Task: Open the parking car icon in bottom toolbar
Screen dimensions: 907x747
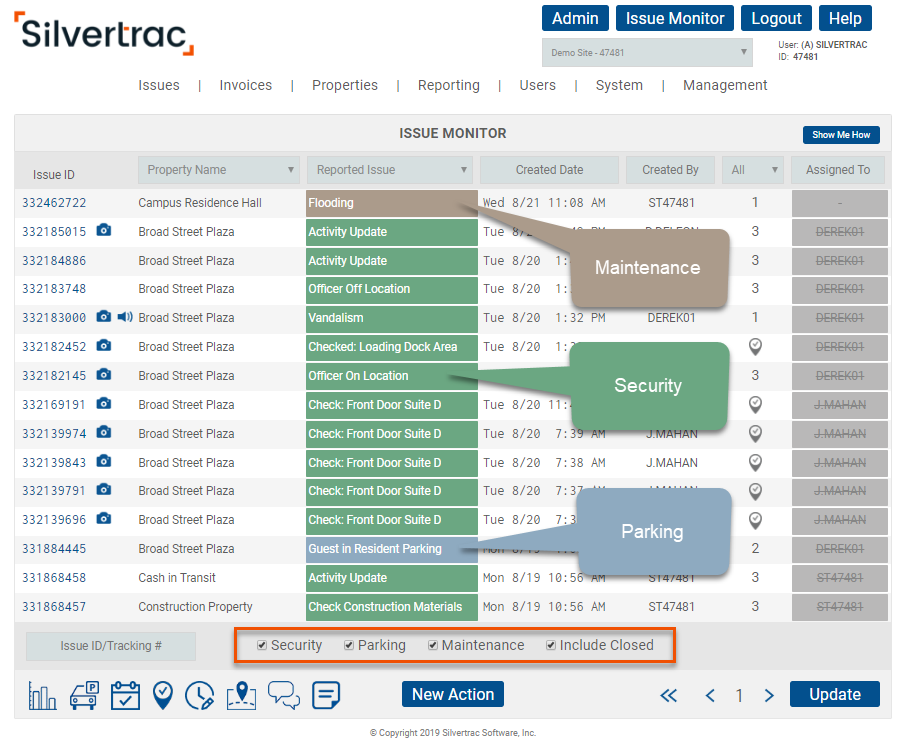Action: point(84,695)
